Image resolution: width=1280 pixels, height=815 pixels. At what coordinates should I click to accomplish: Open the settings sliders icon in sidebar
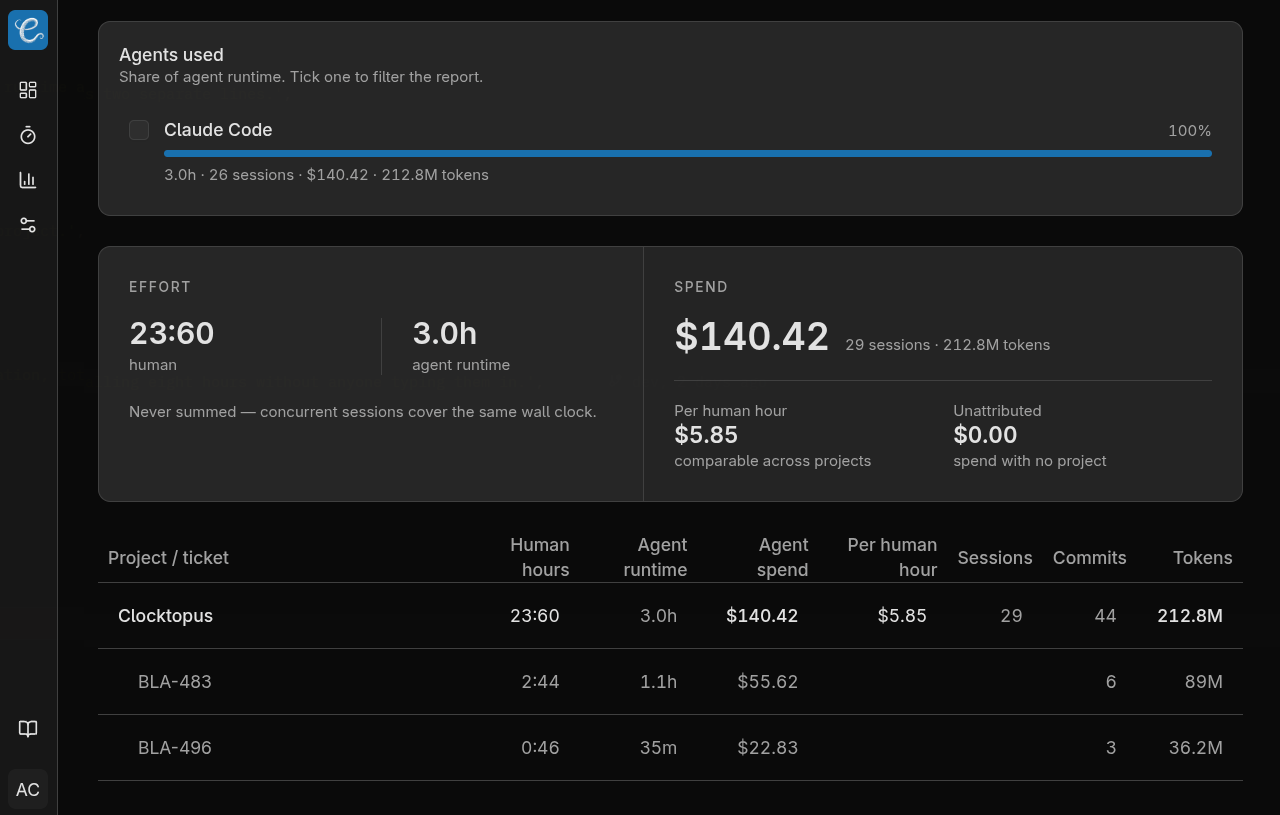click(x=28, y=225)
